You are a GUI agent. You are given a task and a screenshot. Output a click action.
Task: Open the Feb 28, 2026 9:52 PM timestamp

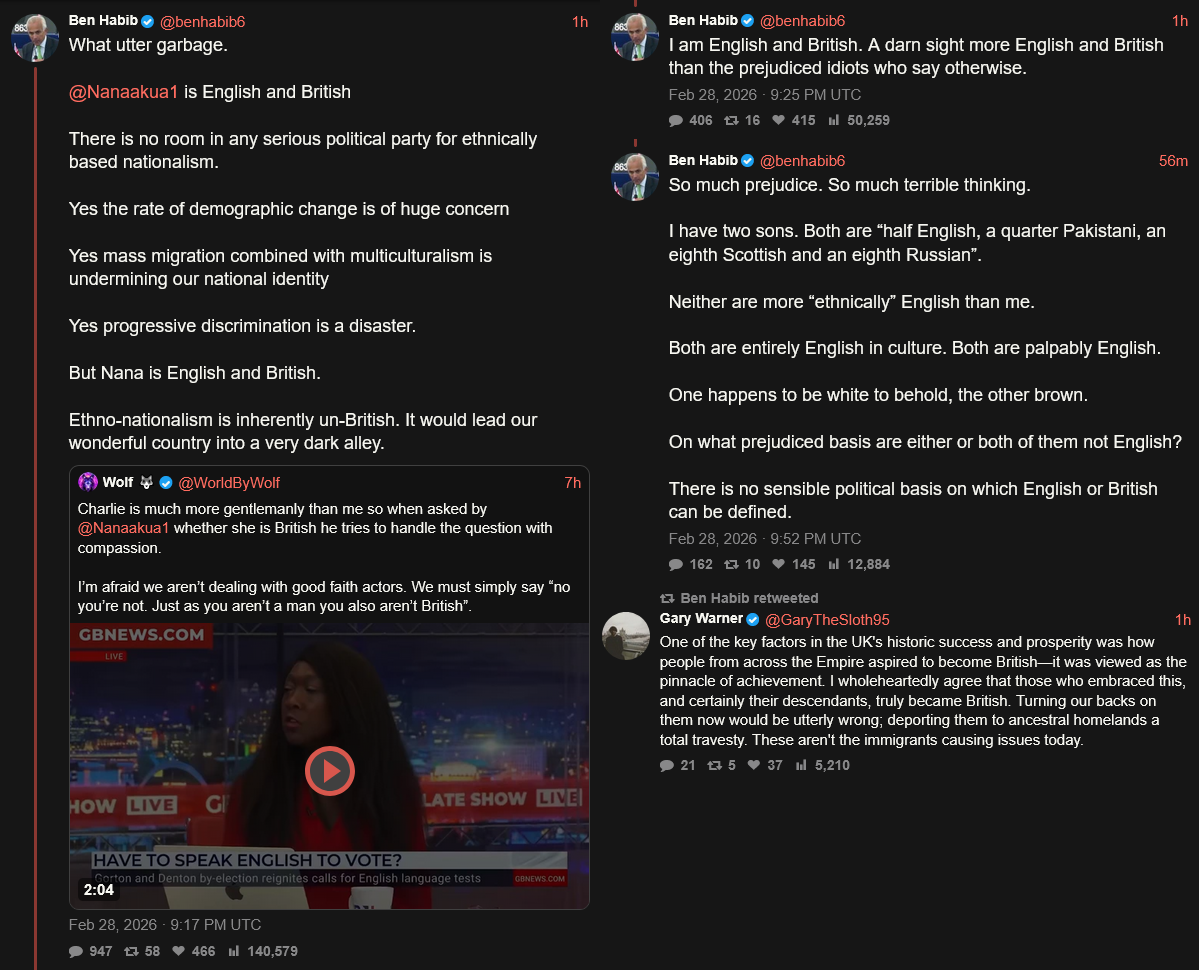point(765,539)
